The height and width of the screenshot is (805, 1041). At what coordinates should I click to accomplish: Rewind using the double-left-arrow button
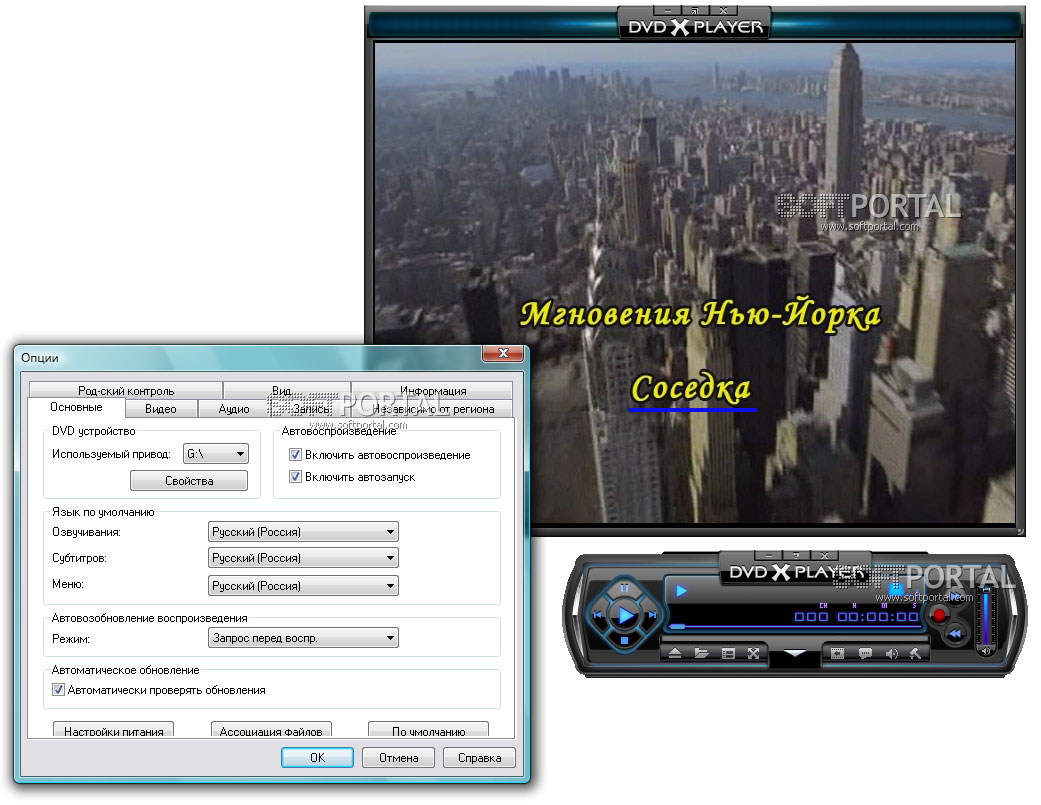point(955,634)
